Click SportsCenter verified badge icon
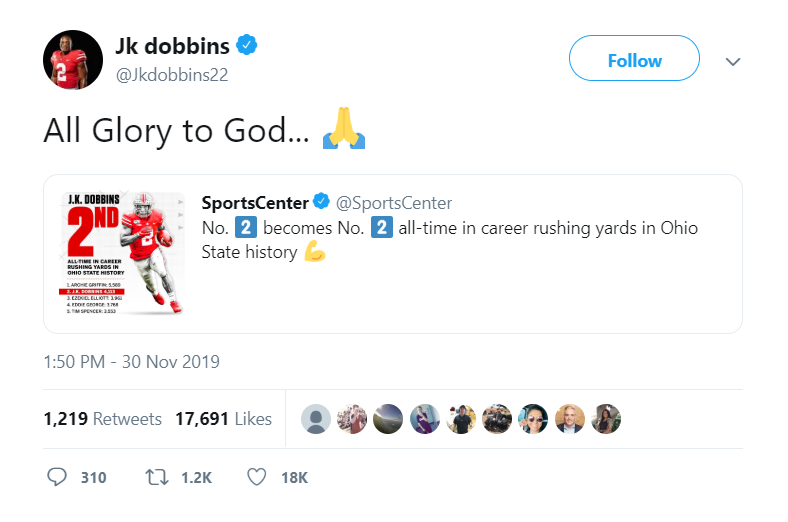788x522 pixels. pyautogui.click(x=322, y=203)
